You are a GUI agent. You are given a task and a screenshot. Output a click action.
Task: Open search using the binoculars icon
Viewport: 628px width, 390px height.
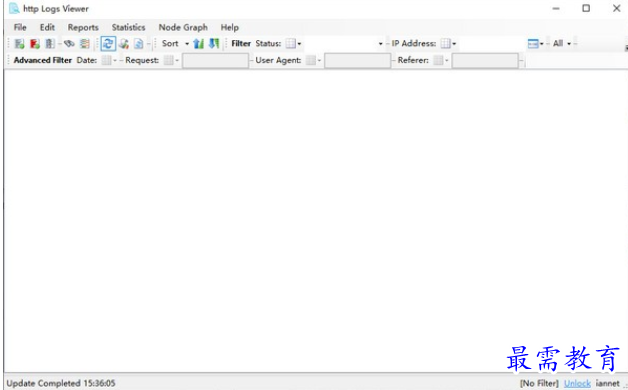click(x=69, y=43)
